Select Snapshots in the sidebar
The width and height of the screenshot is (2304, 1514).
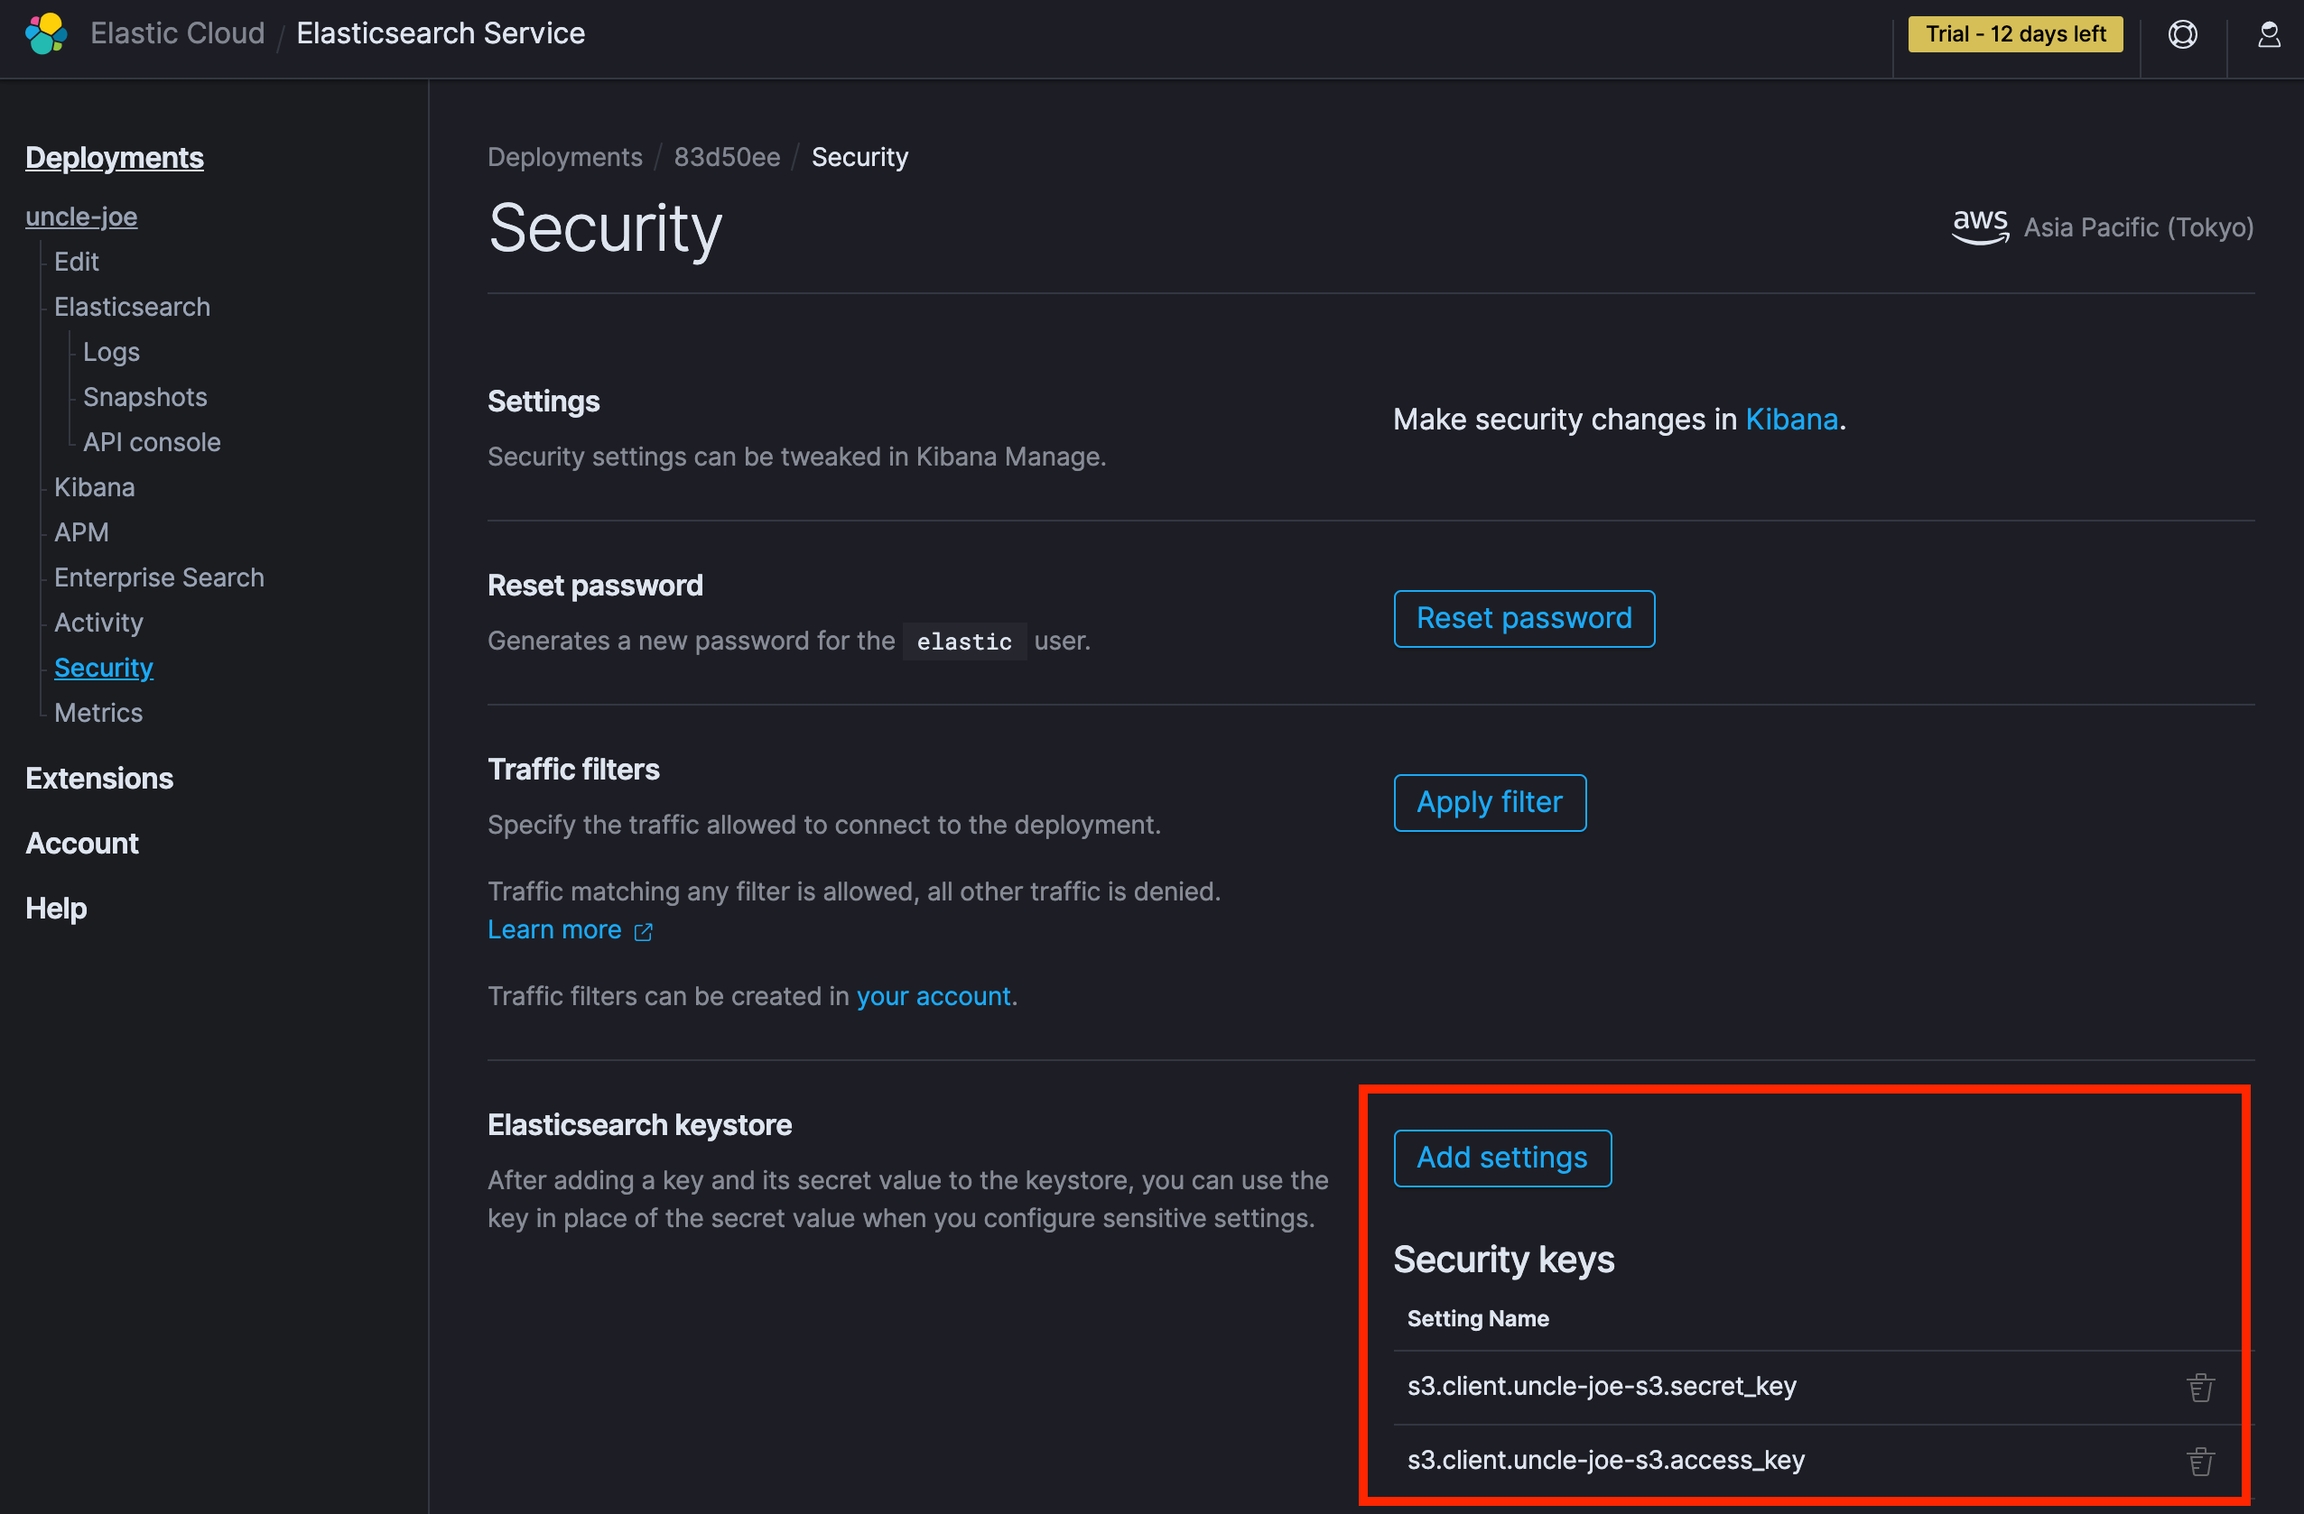pos(145,397)
